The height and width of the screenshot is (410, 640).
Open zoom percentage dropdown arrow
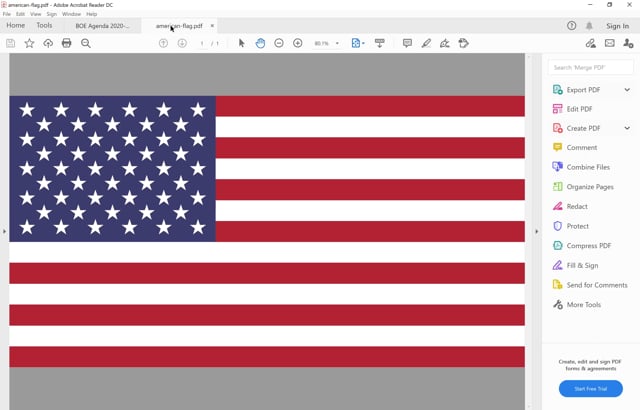[x=337, y=43]
